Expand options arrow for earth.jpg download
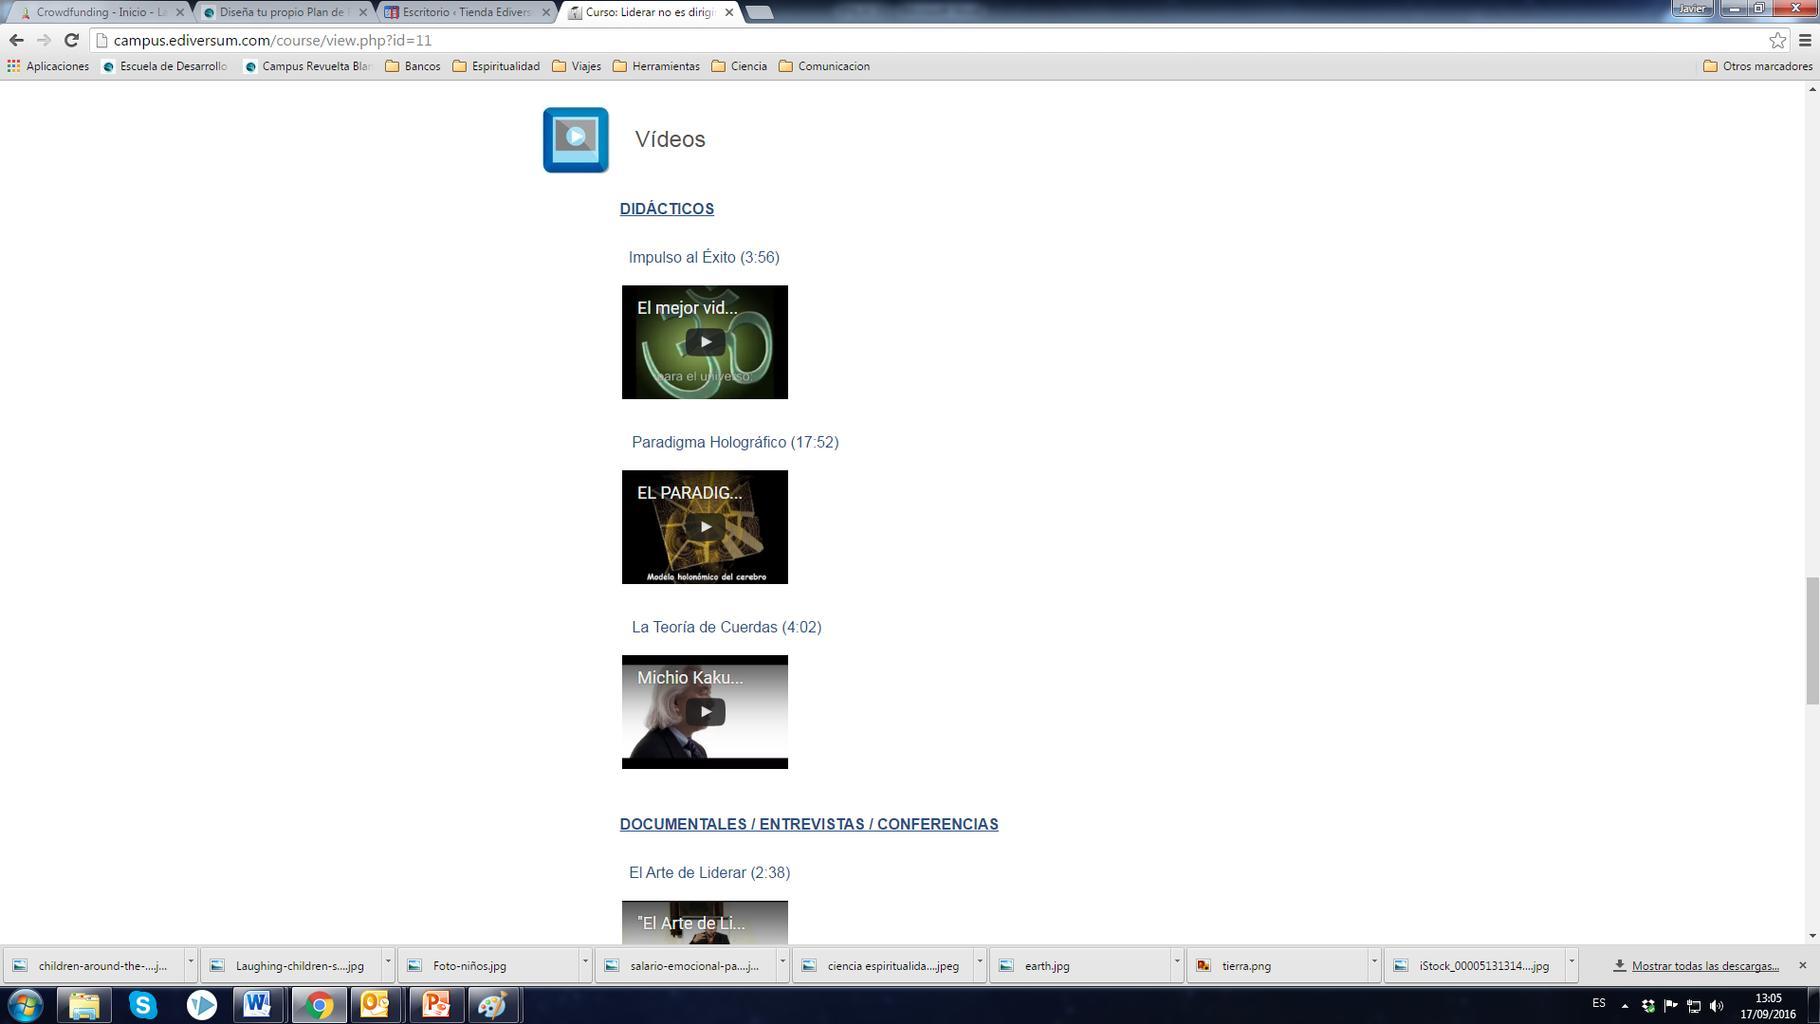The image size is (1820, 1024). pyautogui.click(x=1176, y=962)
